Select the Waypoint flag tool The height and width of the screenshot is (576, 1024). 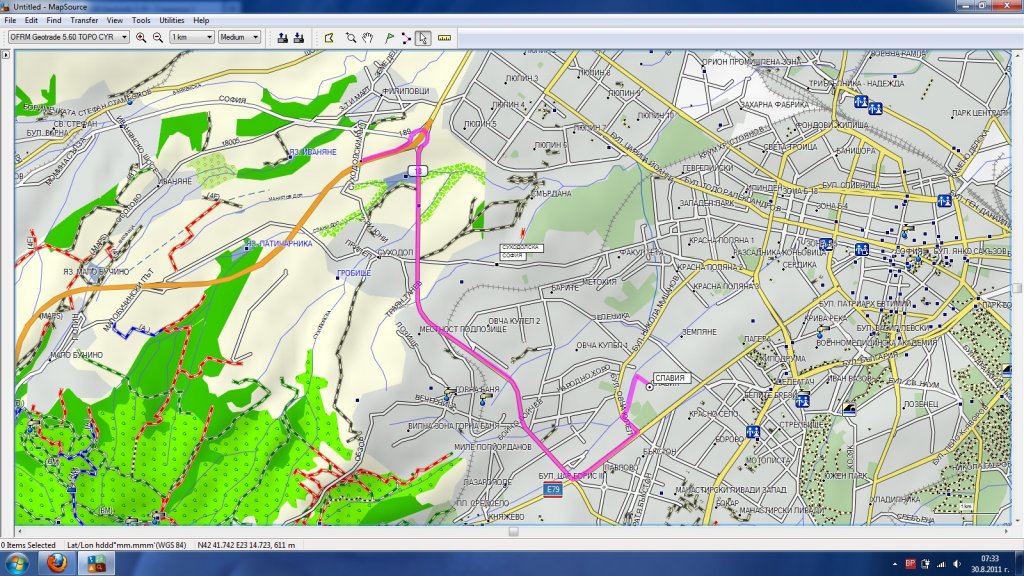tap(389, 38)
